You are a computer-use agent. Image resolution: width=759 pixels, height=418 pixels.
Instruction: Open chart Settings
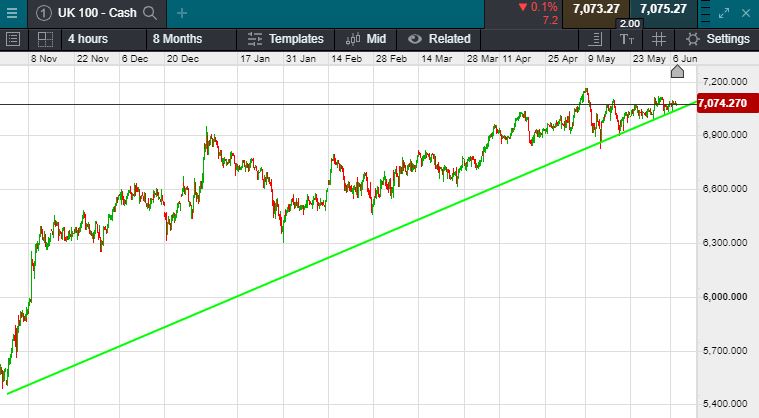click(718, 39)
